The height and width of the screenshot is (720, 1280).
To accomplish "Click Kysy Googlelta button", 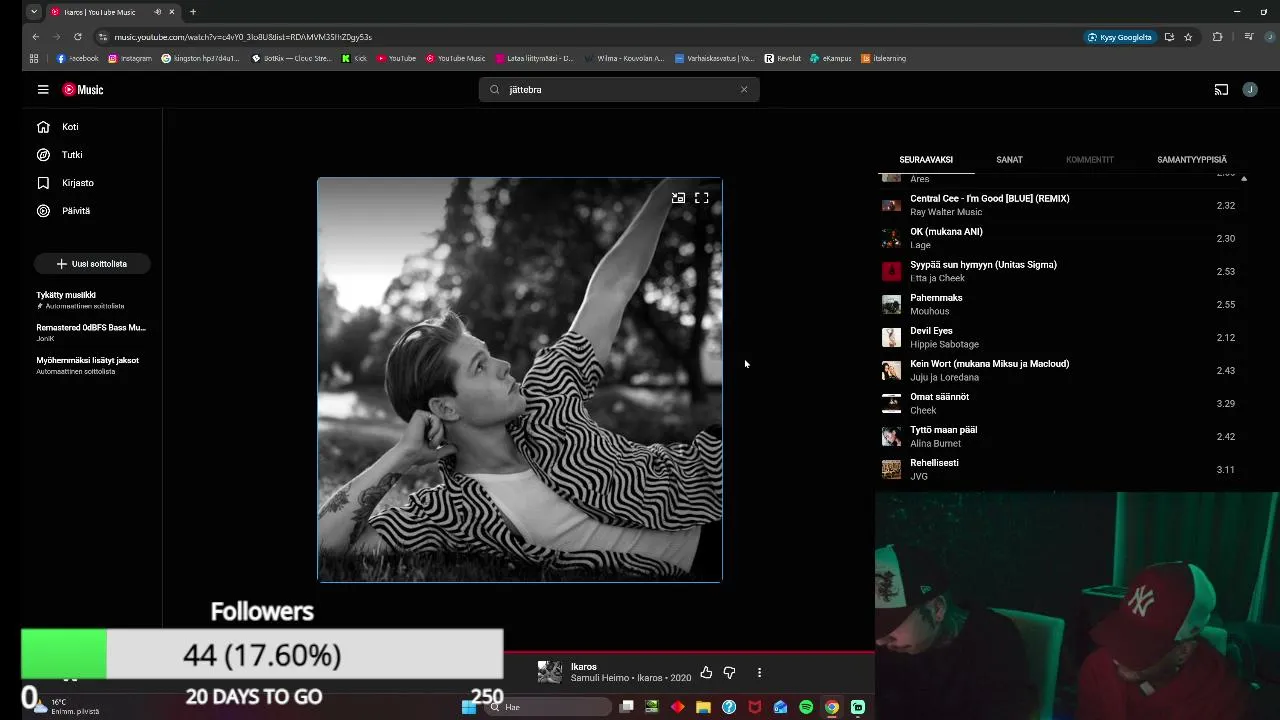I will click(x=1120, y=37).
